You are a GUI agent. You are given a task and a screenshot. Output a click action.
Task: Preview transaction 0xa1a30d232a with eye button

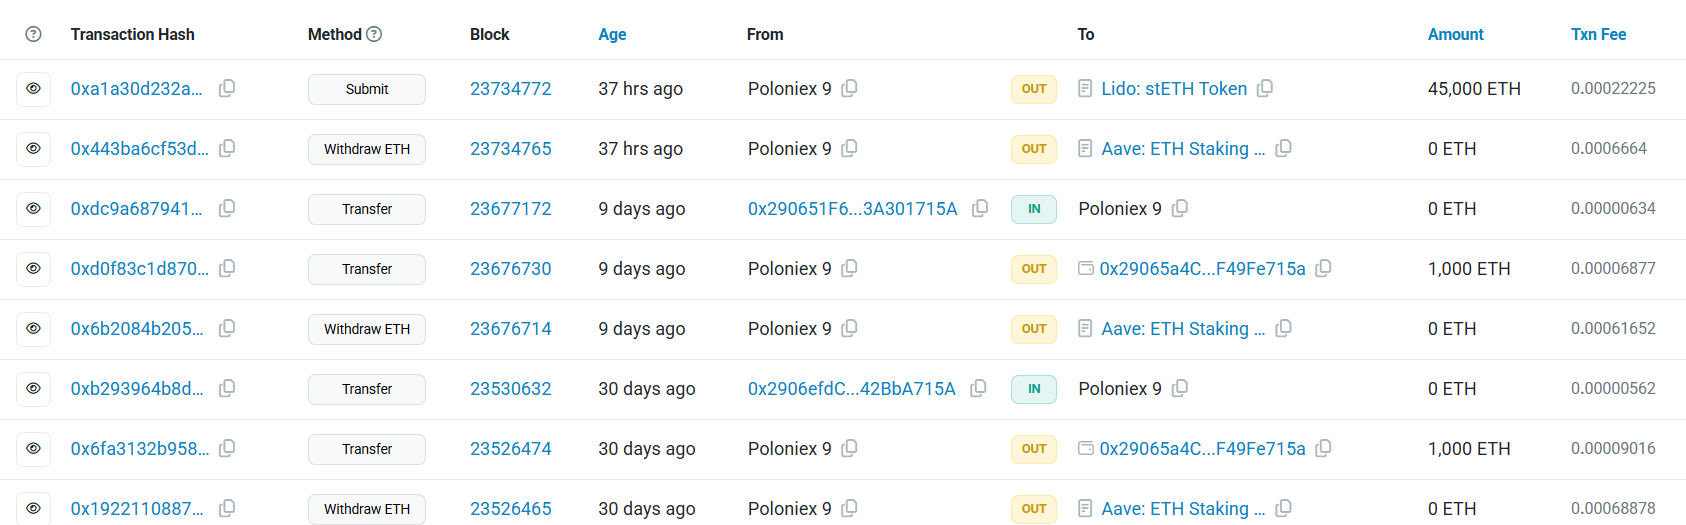tap(33, 89)
